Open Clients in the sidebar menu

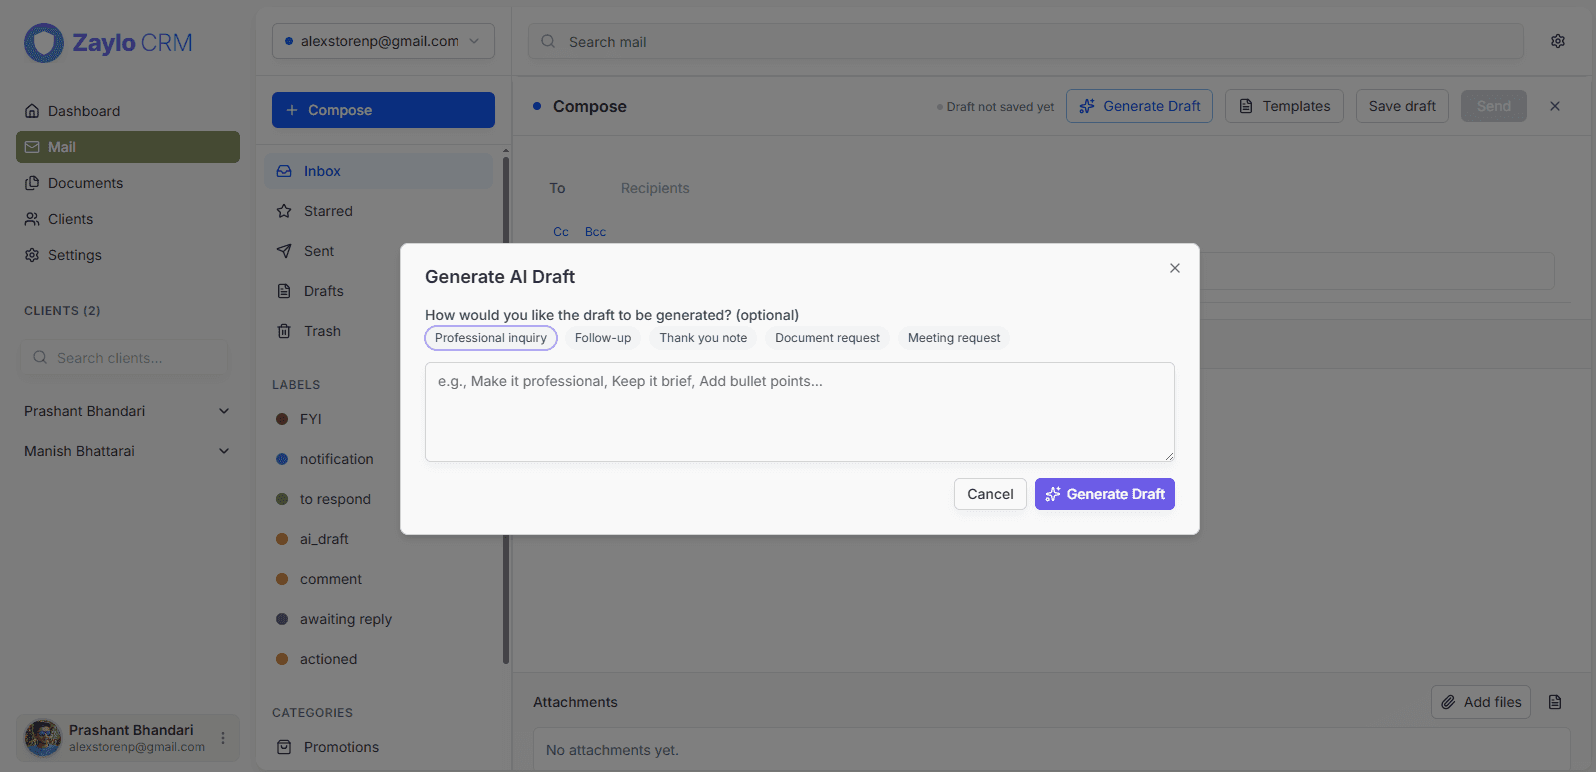click(x=70, y=219)
